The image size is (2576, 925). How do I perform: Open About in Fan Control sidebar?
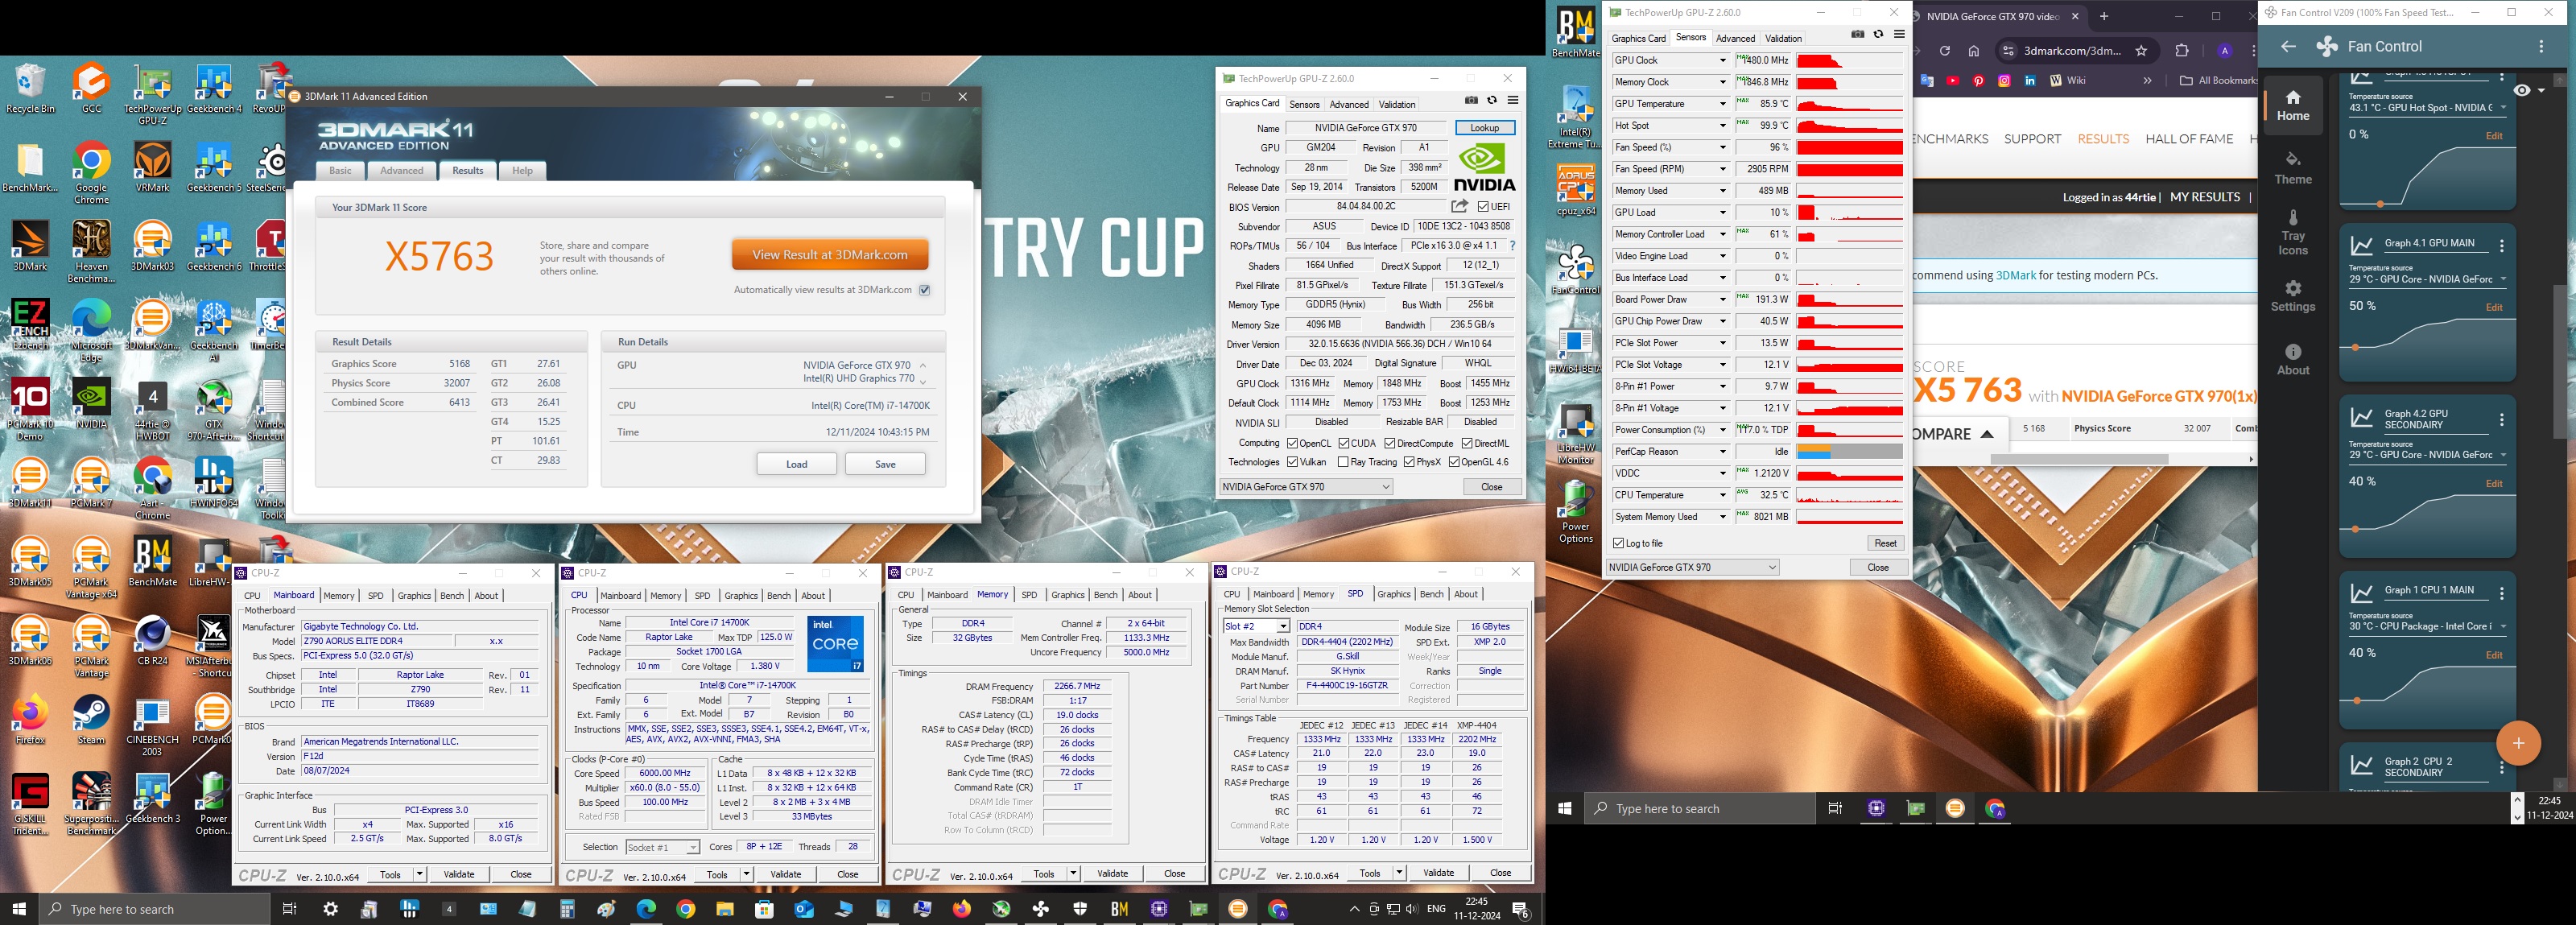[2293, 360]
